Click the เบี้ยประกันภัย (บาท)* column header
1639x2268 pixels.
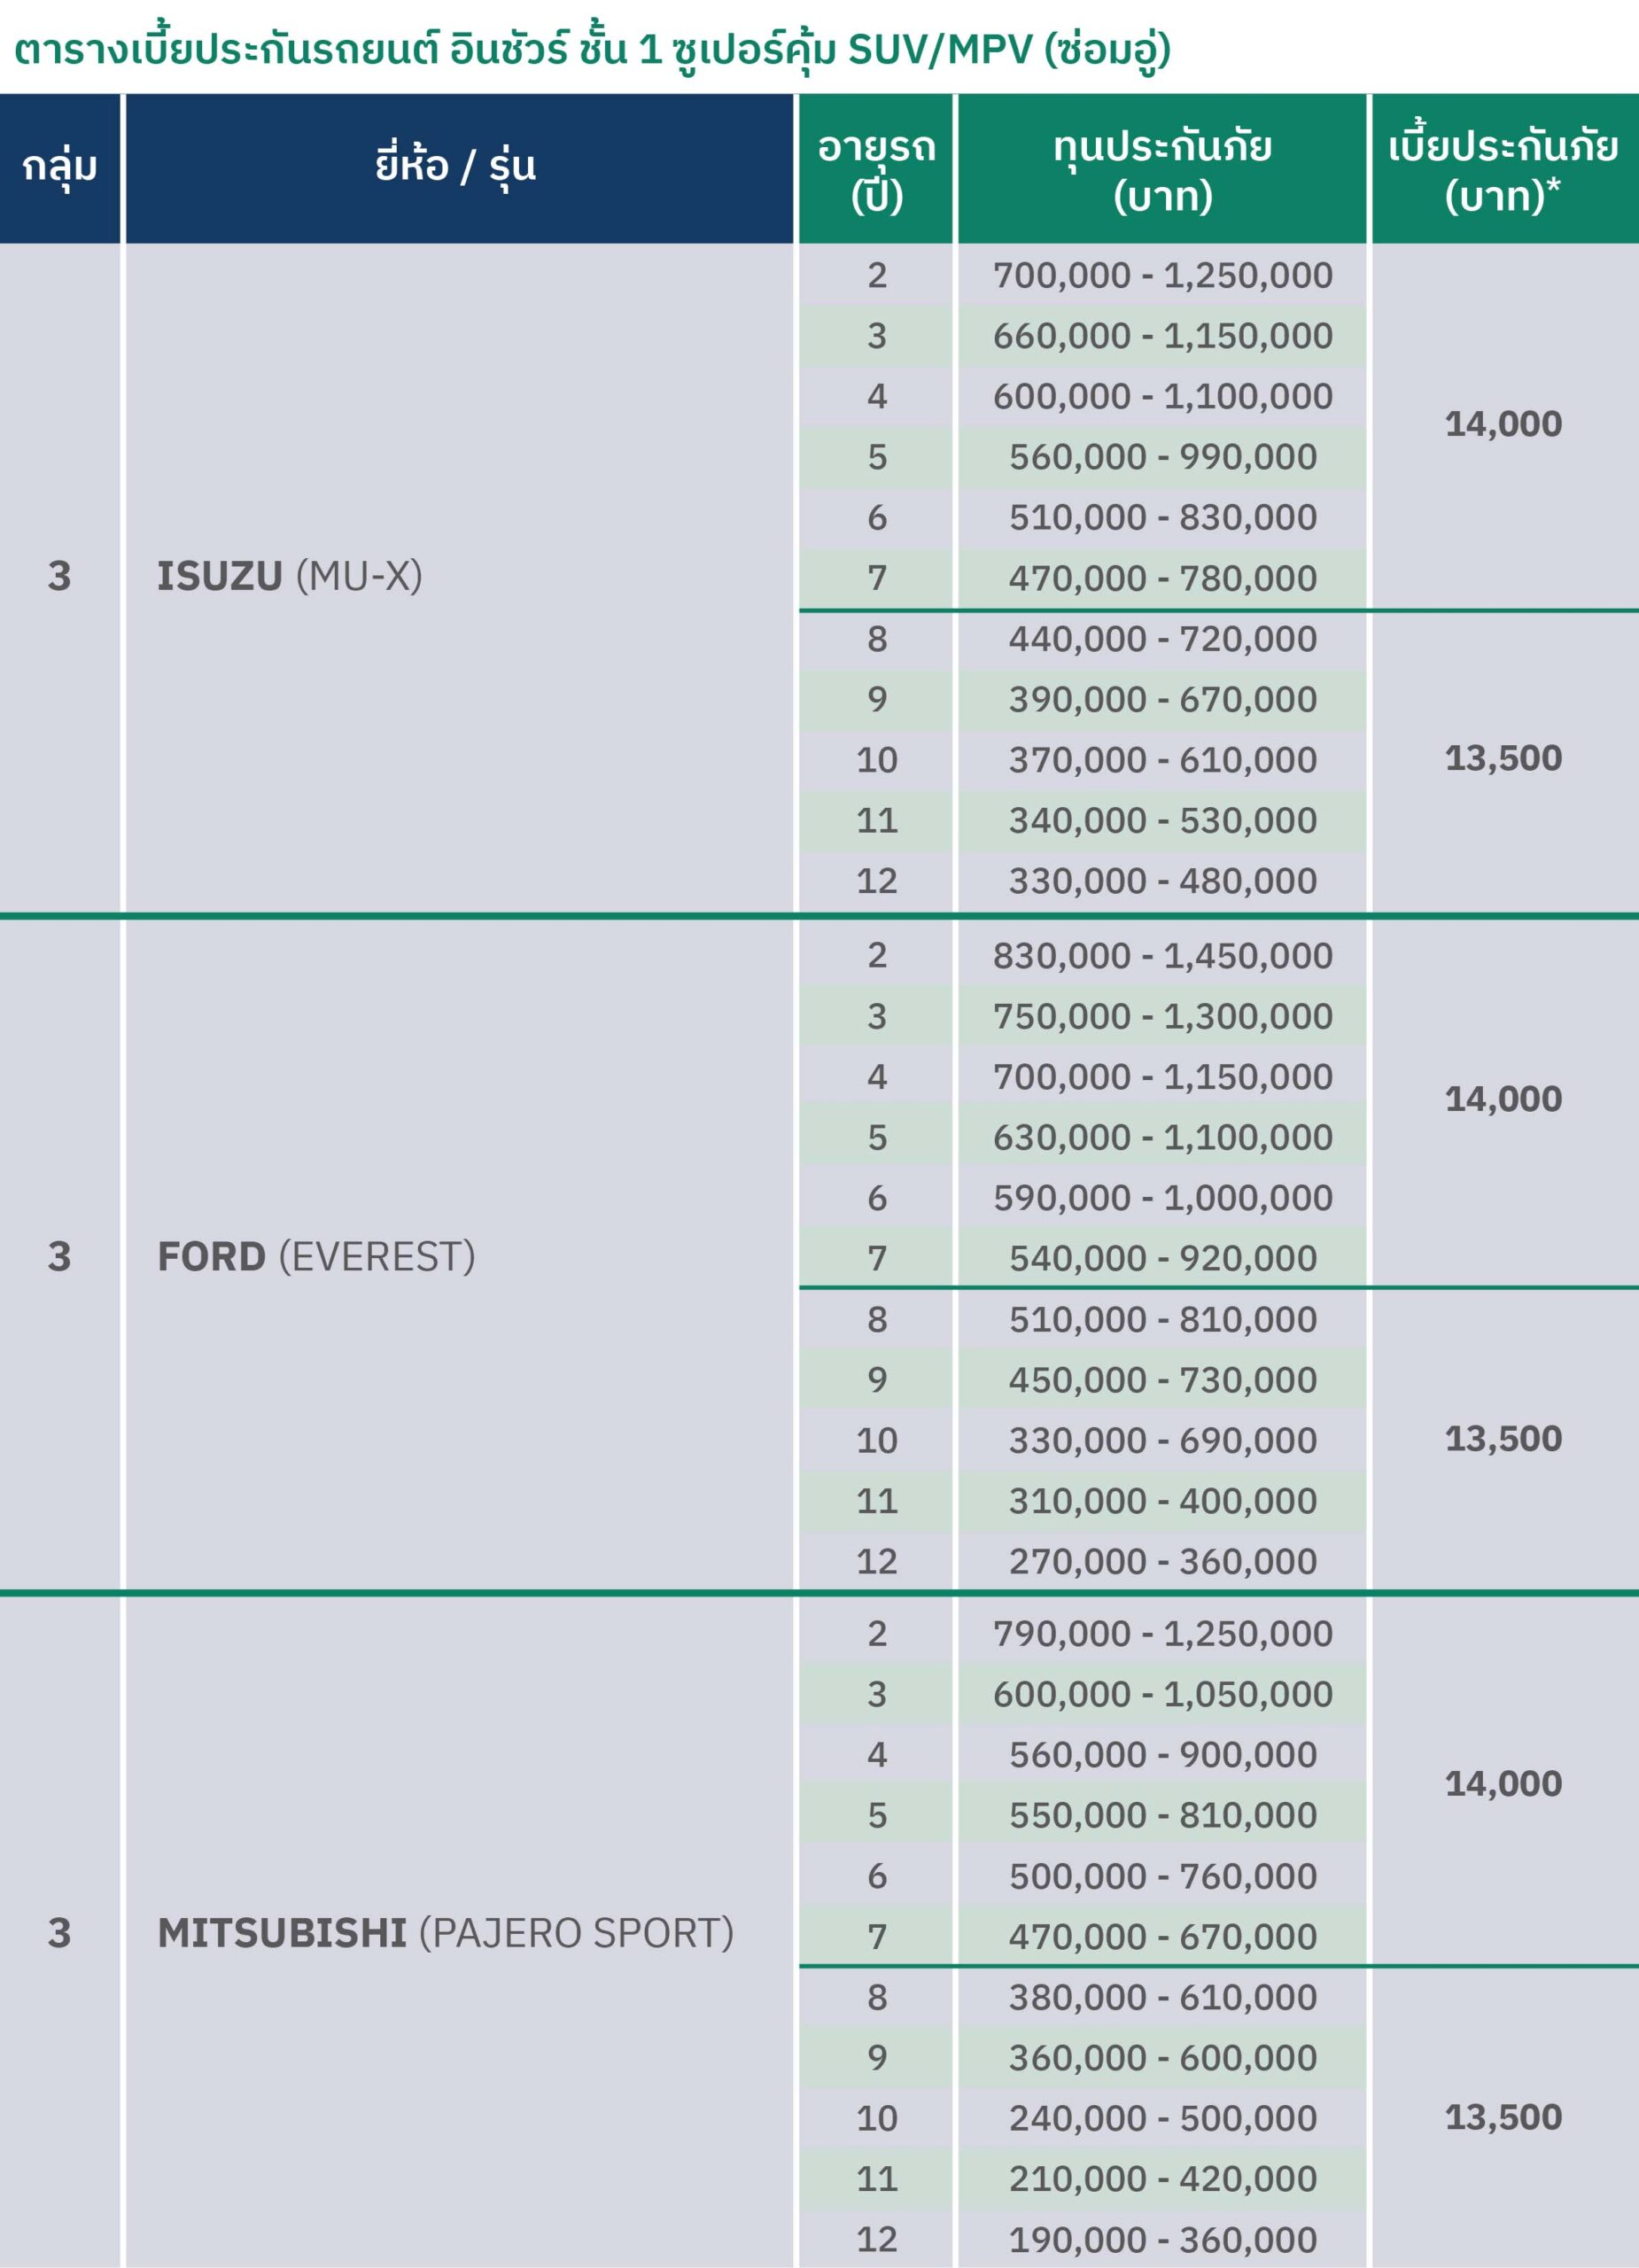coord(1504,168)
